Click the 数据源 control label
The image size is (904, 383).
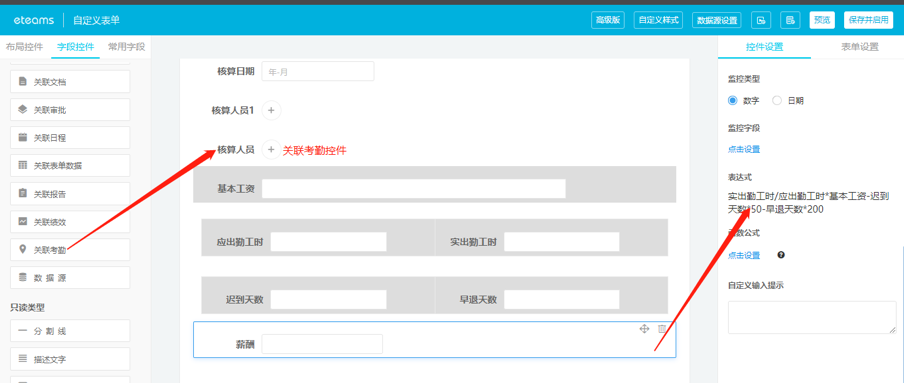point(50,277)
